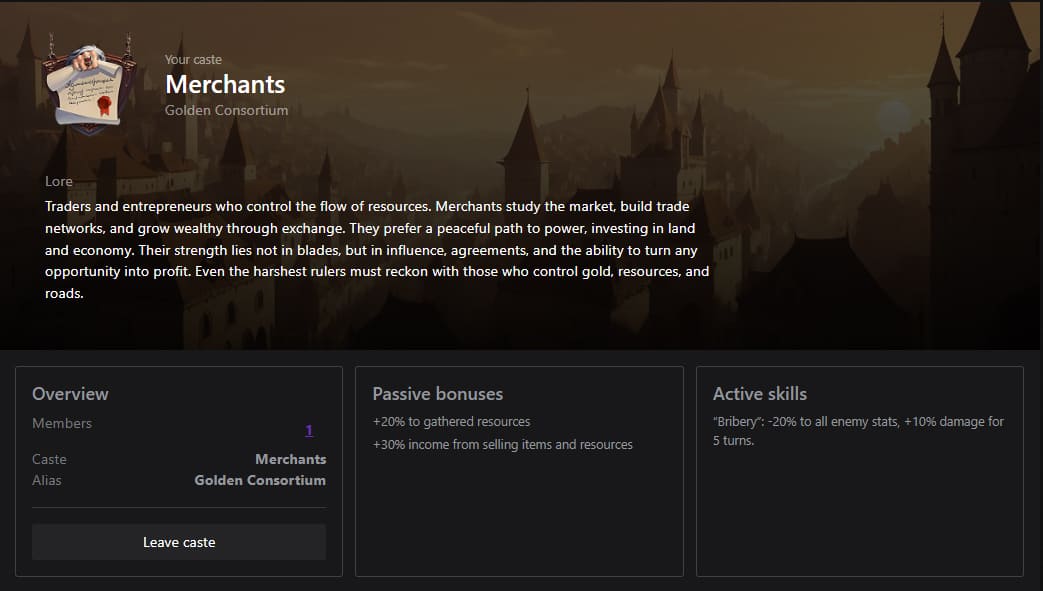
Task: Click the Golden Consortium subtitle under the title
Action: (228, 110)
